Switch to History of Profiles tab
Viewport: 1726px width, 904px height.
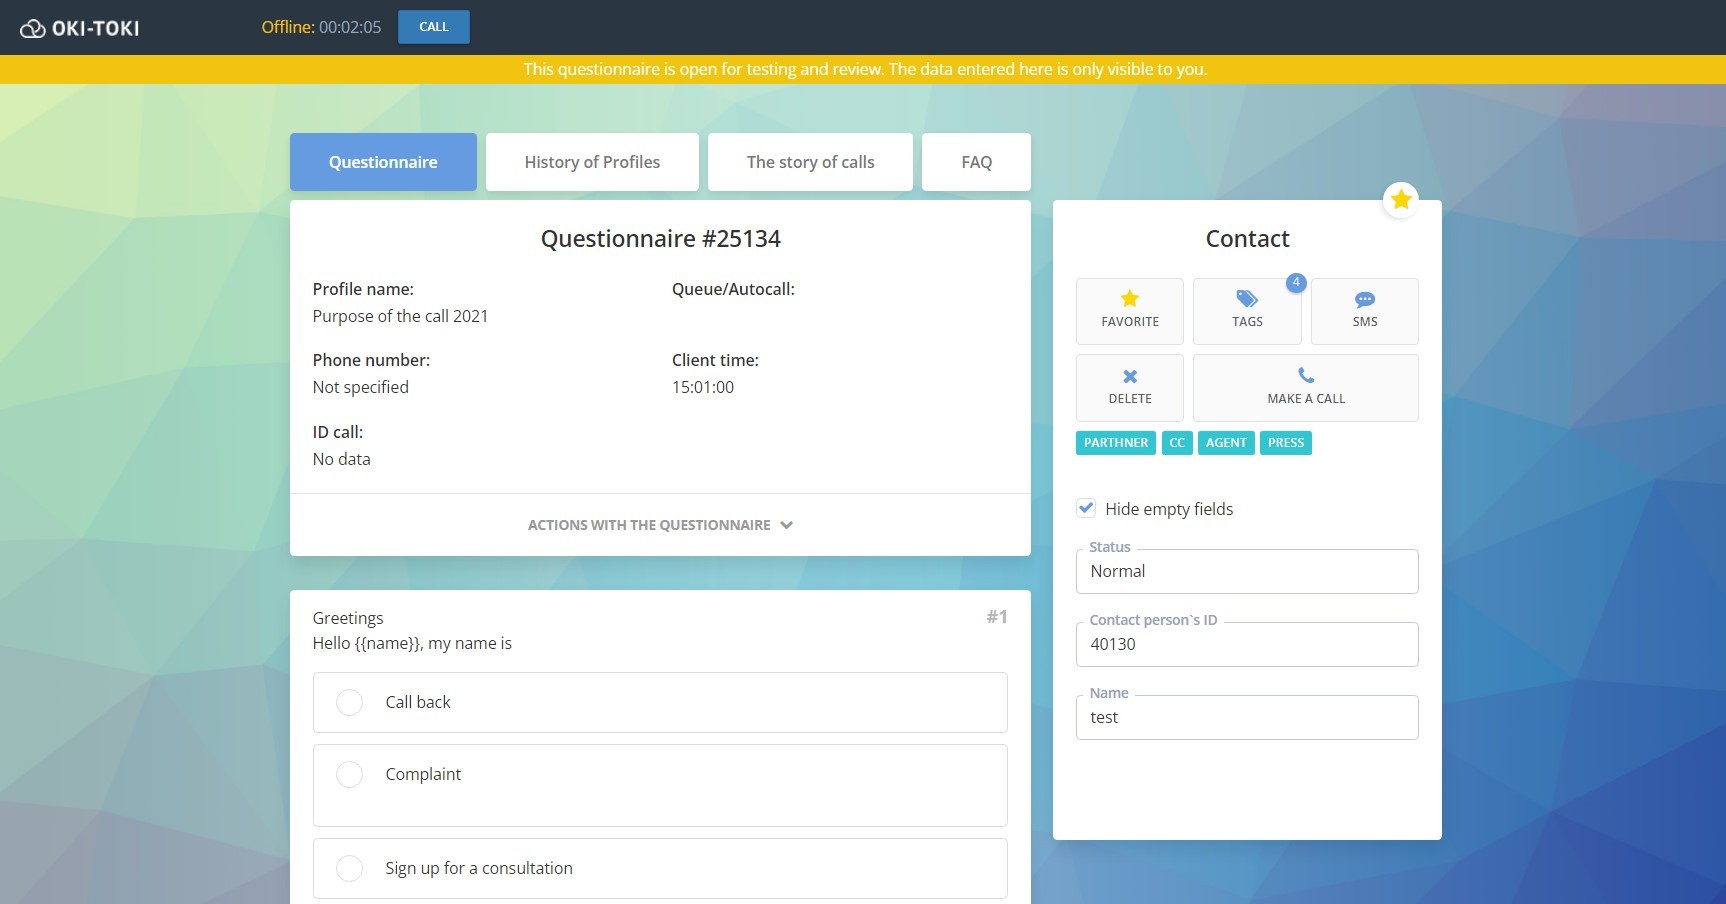point(592,162)
